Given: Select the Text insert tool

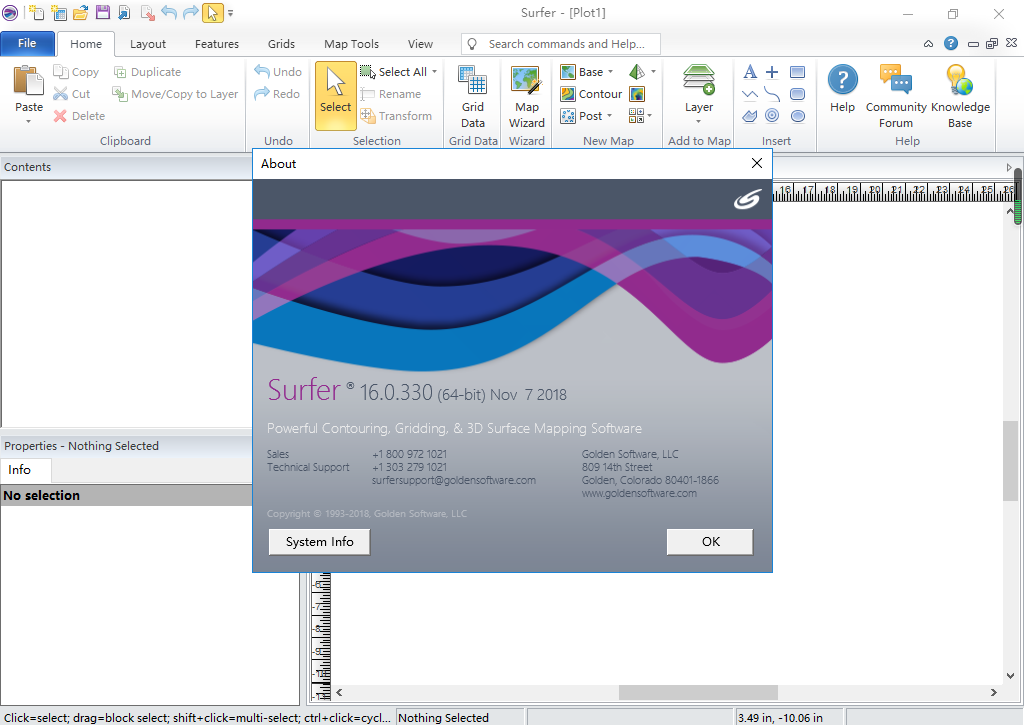Looking at the screenshot, I should [x=750, y=72].
